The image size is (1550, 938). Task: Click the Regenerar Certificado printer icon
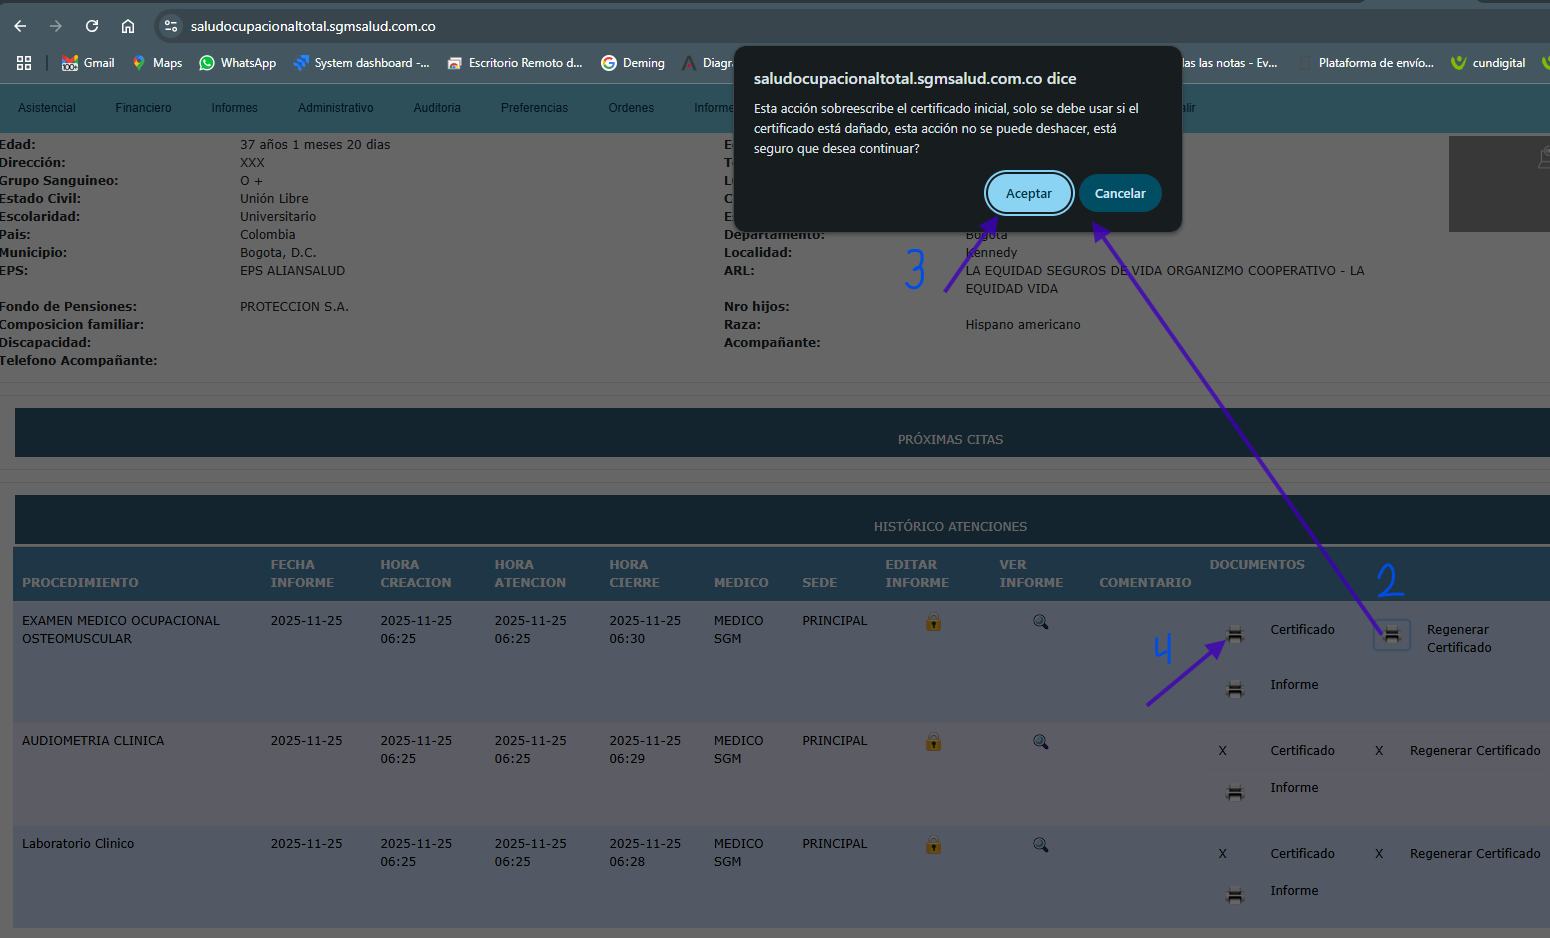coord(1391,634)
